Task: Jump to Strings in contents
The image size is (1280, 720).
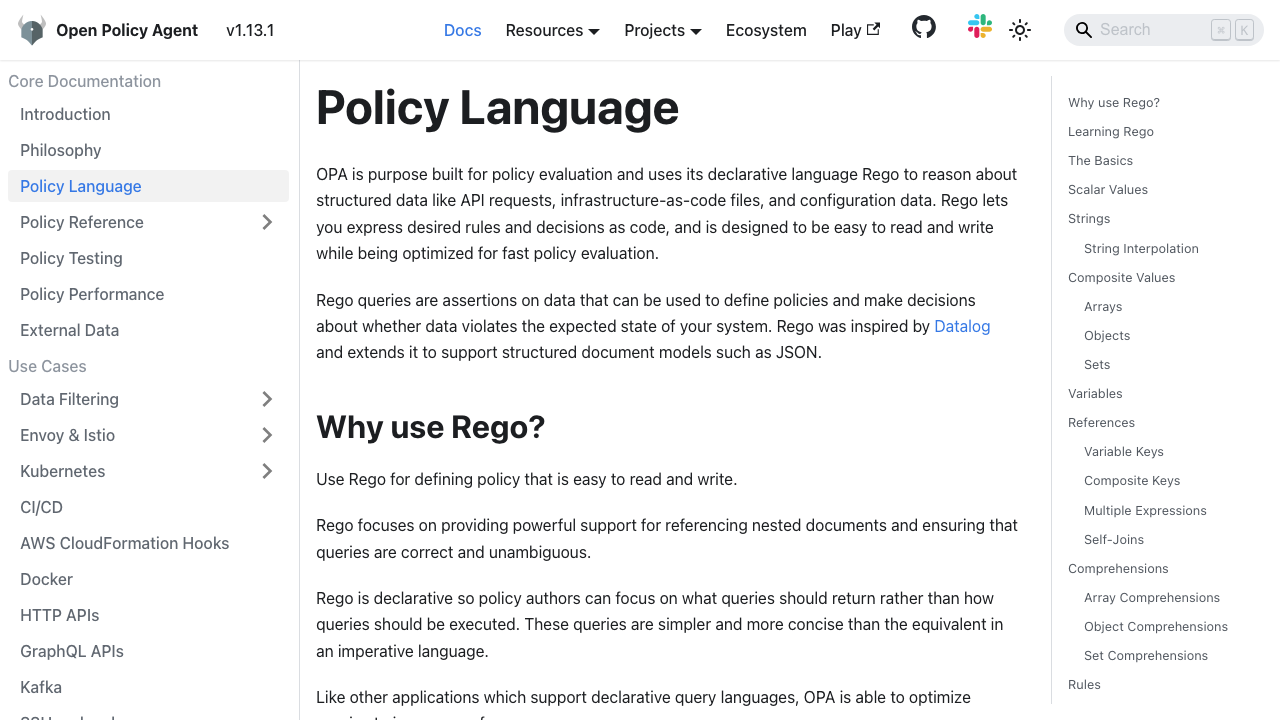Action: pyautogui.click(x=1089, y=218)
